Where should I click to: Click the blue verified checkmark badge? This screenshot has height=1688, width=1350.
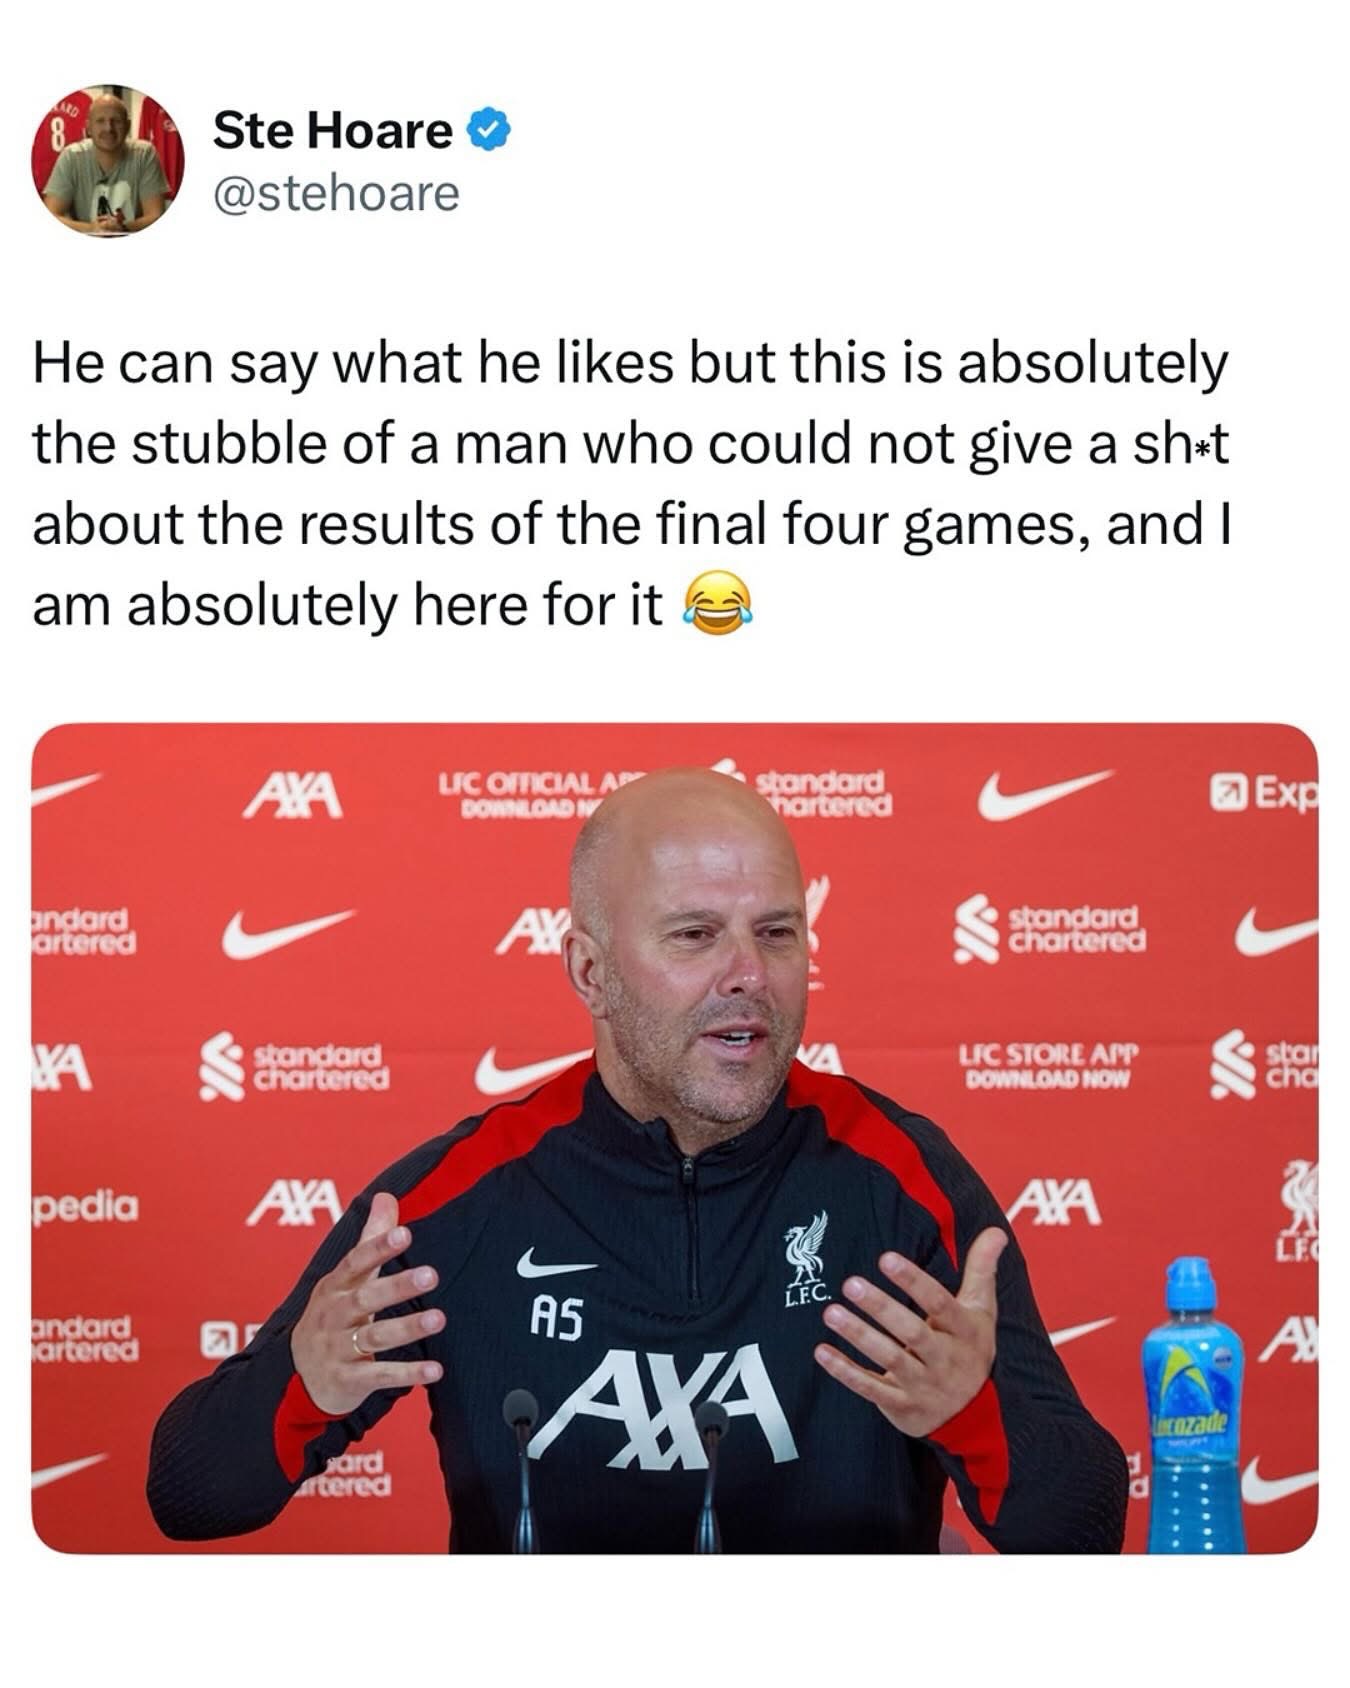[x=490, y=131]
